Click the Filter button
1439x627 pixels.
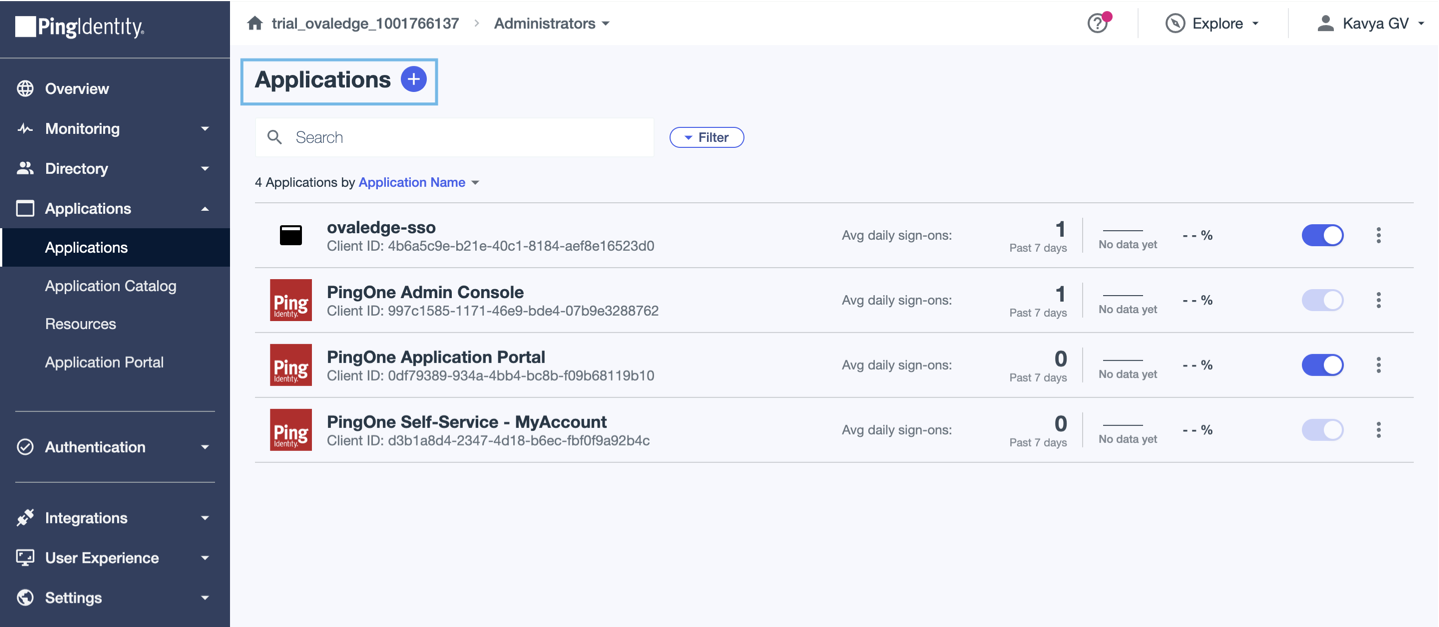coord(707,137)
